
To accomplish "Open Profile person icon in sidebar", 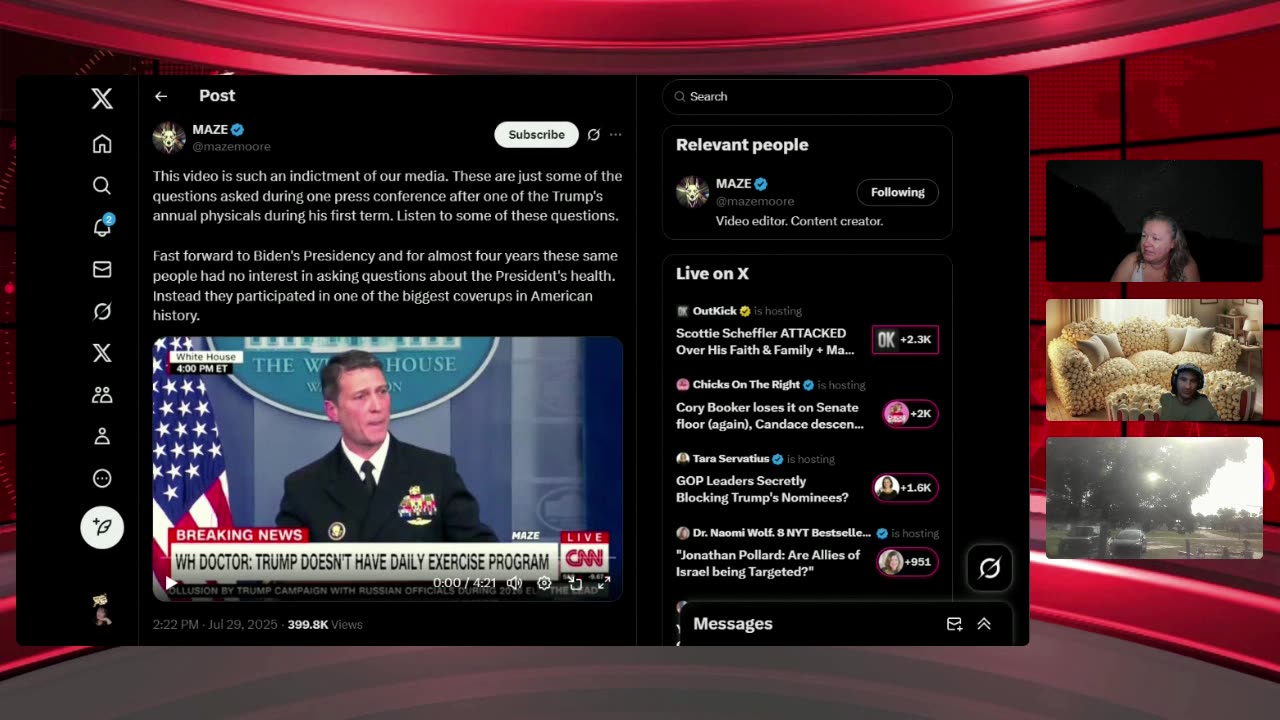I will (x=102, y=437).
